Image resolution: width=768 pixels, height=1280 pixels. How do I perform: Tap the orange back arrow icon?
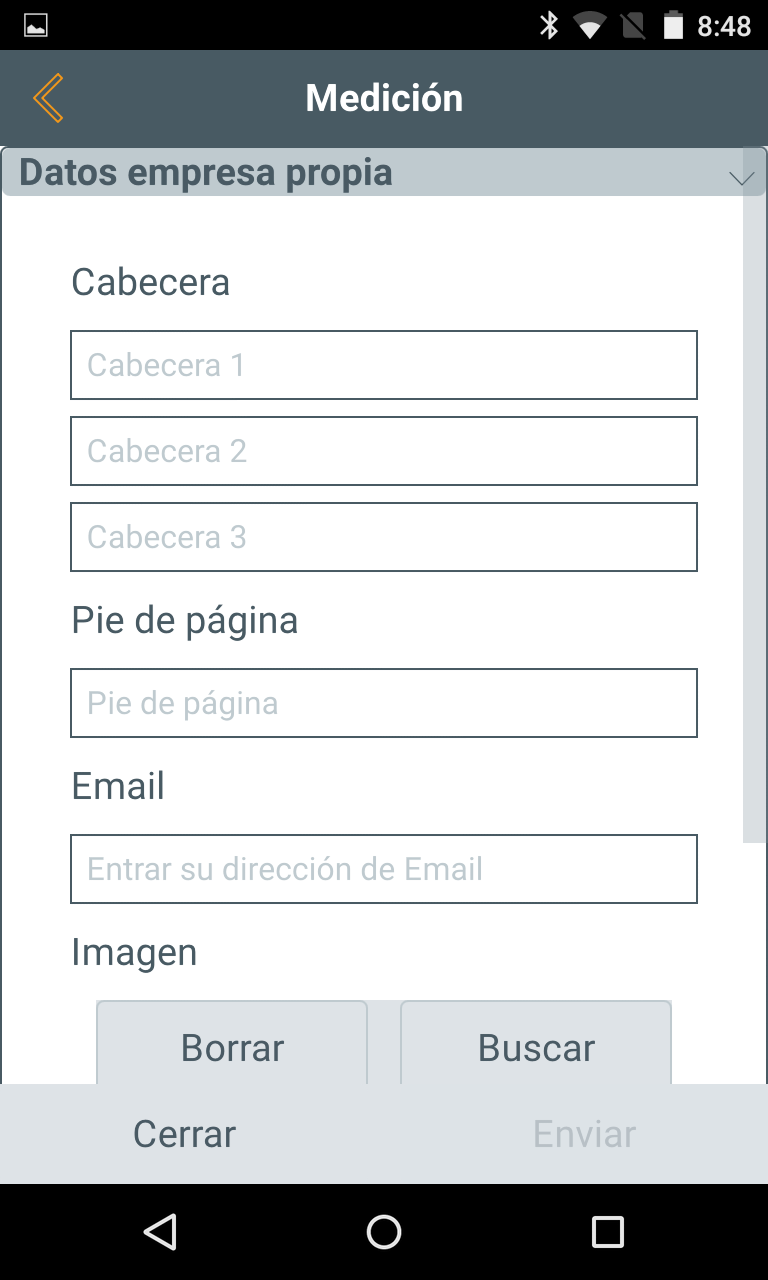47,98
